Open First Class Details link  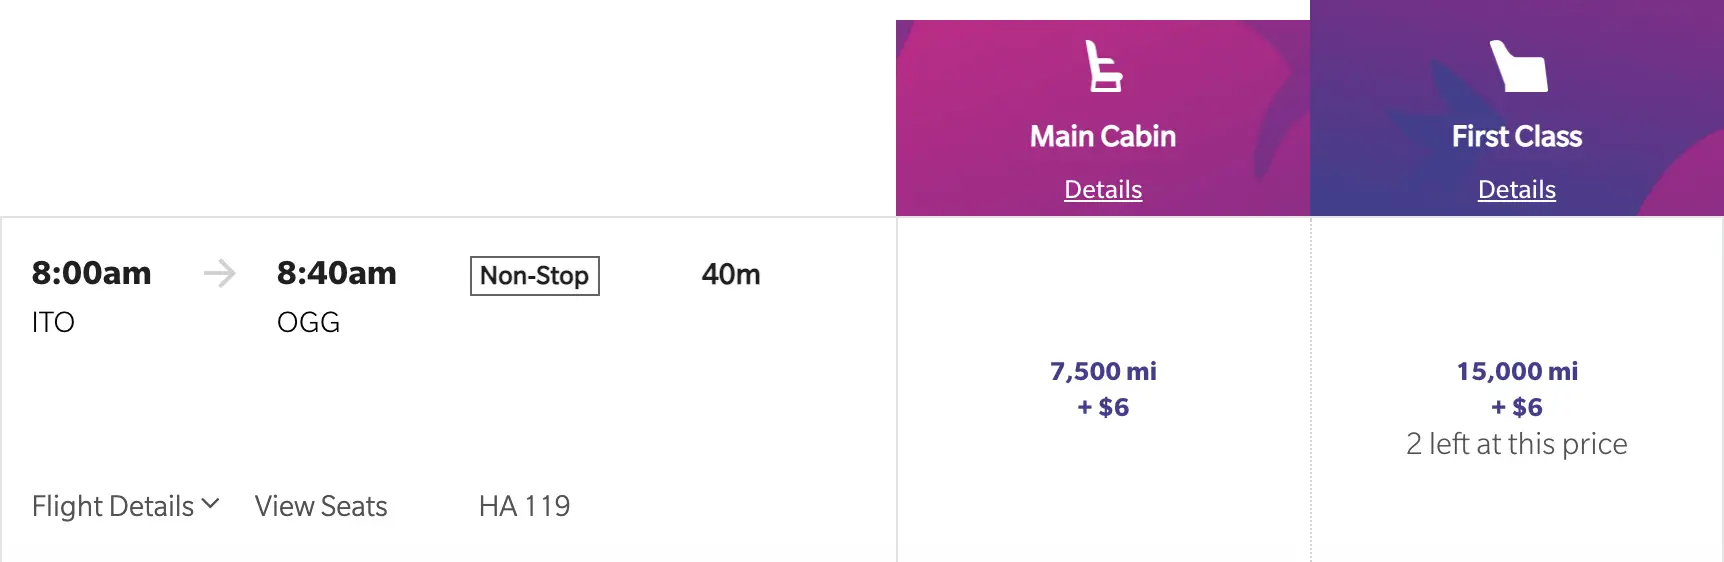coord(1517,189)
